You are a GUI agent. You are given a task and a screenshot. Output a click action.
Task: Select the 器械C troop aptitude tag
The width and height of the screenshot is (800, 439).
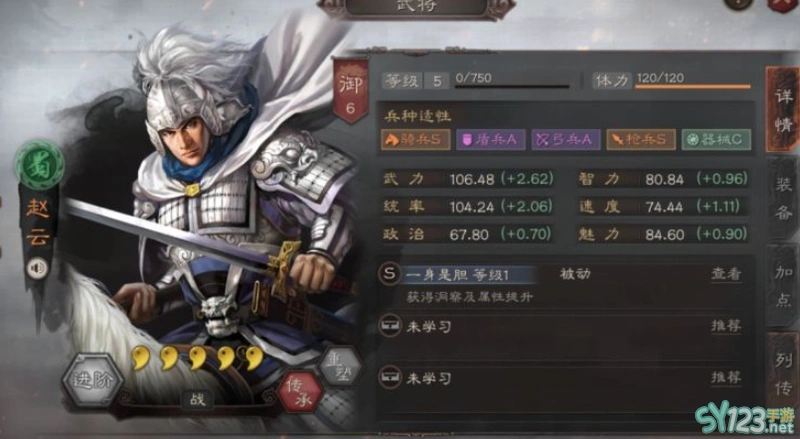point(716,140)
